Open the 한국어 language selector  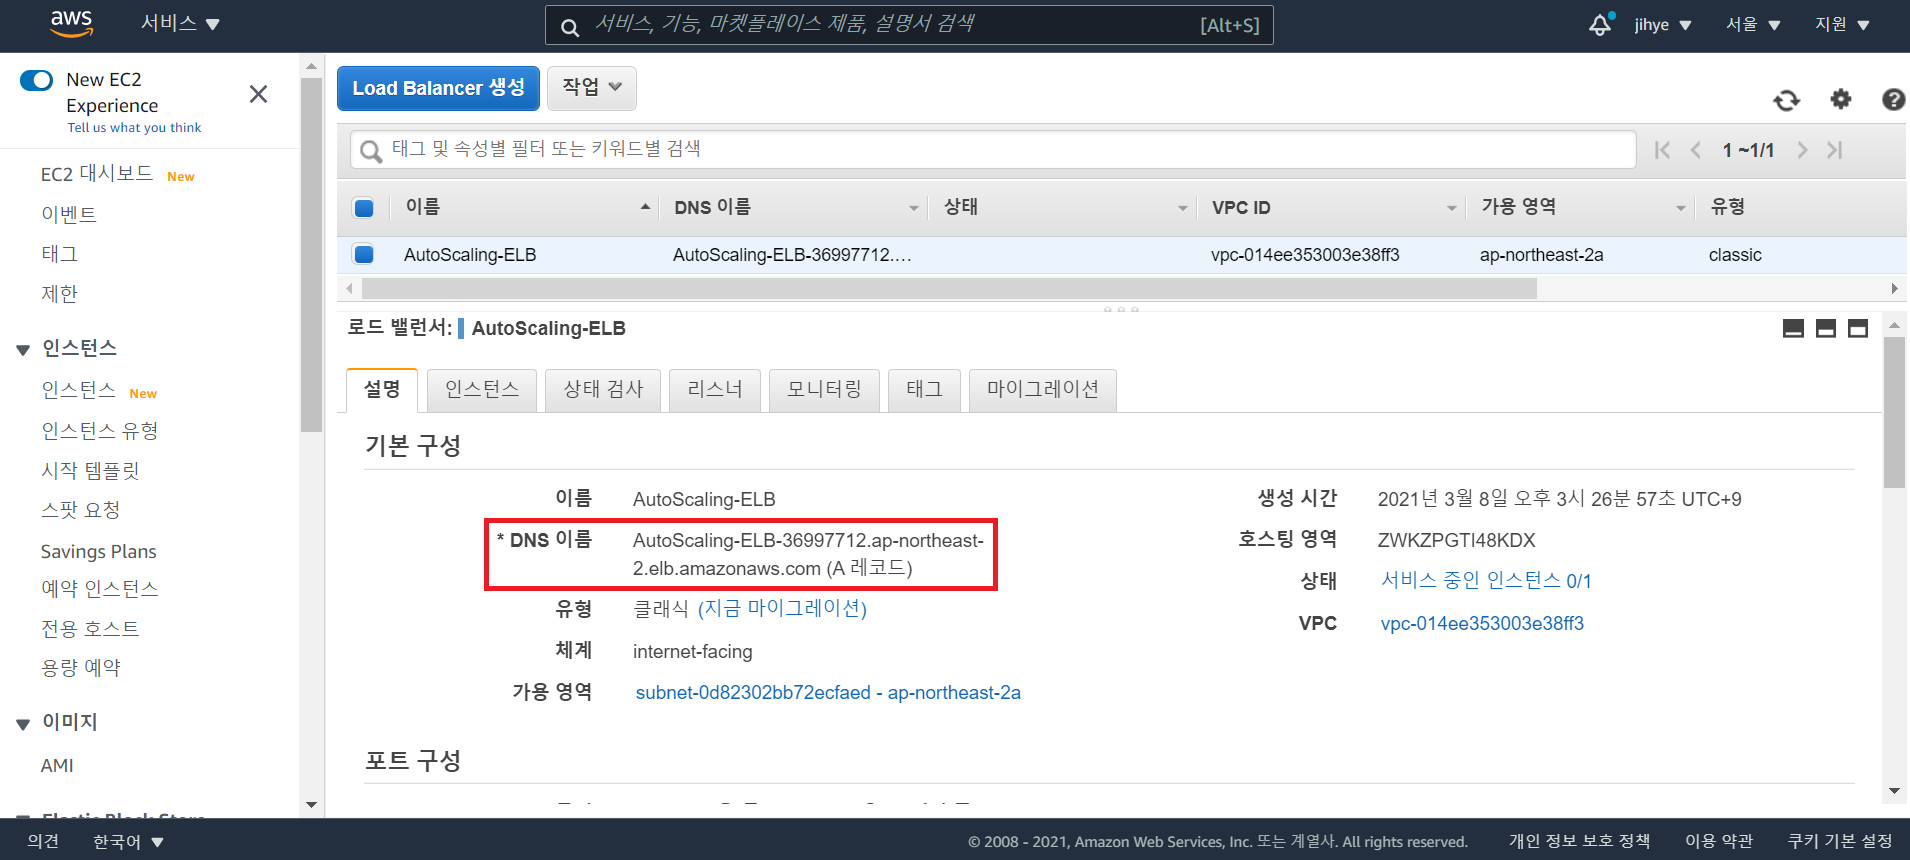click(x=128, y=842)
